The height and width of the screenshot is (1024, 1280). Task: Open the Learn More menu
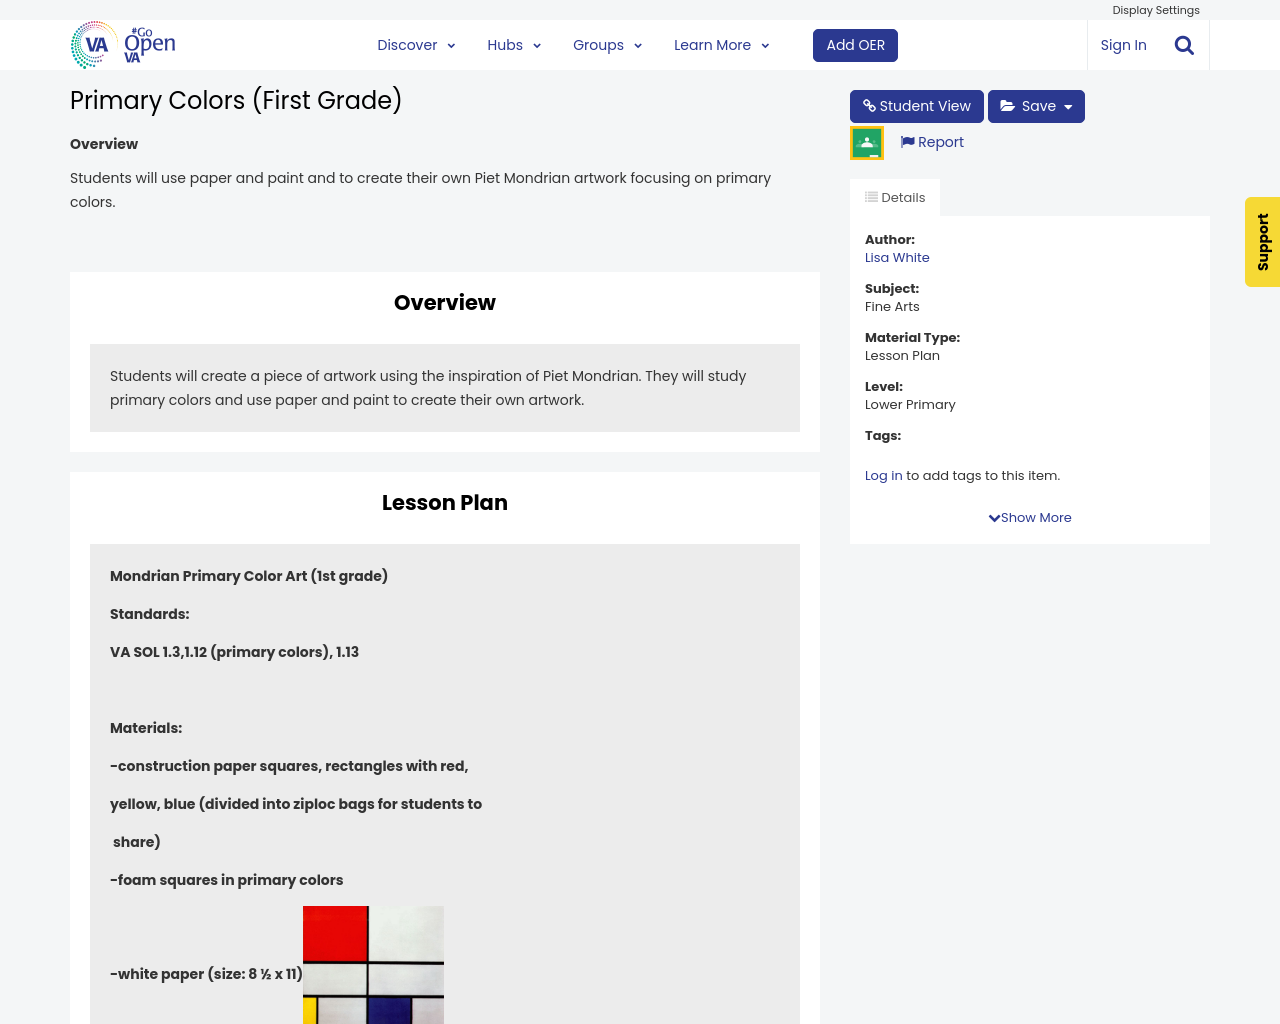pos(721,45)
